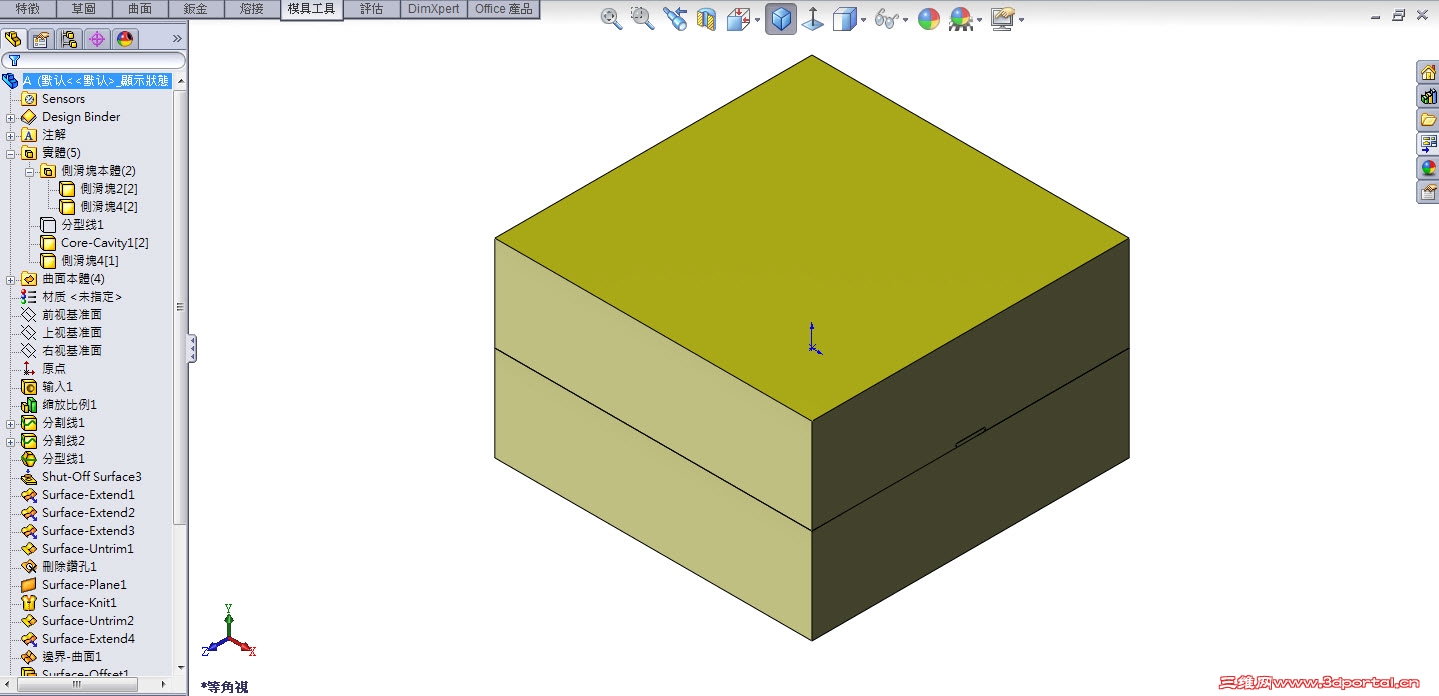Viewport: 1439px width, 696px height.
Task: Switch to the 鈑金 tab
Action: click(x=196, y=9)
